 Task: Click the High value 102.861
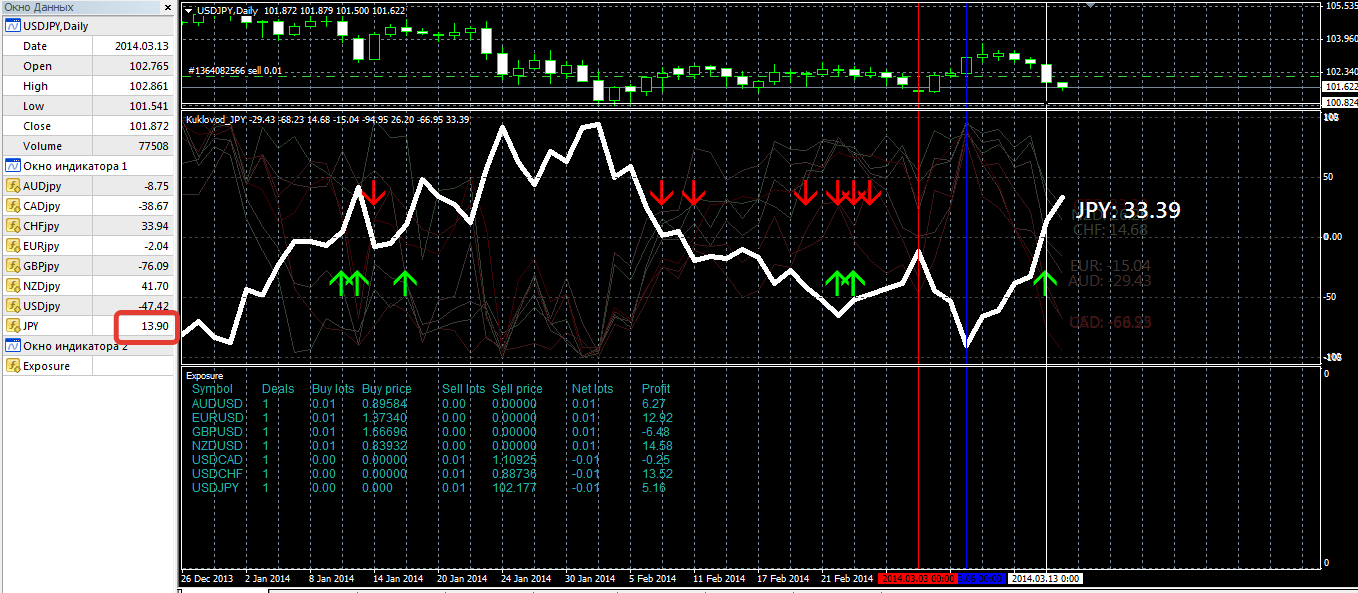click(150, 86)
